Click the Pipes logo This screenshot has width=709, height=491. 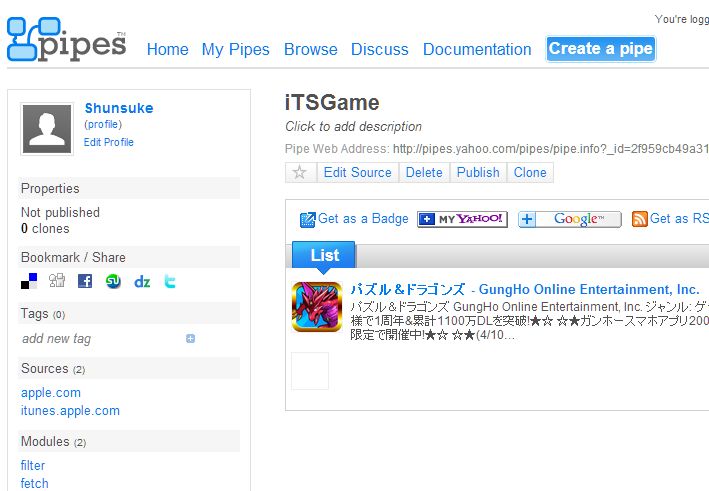tap(66, 39)
